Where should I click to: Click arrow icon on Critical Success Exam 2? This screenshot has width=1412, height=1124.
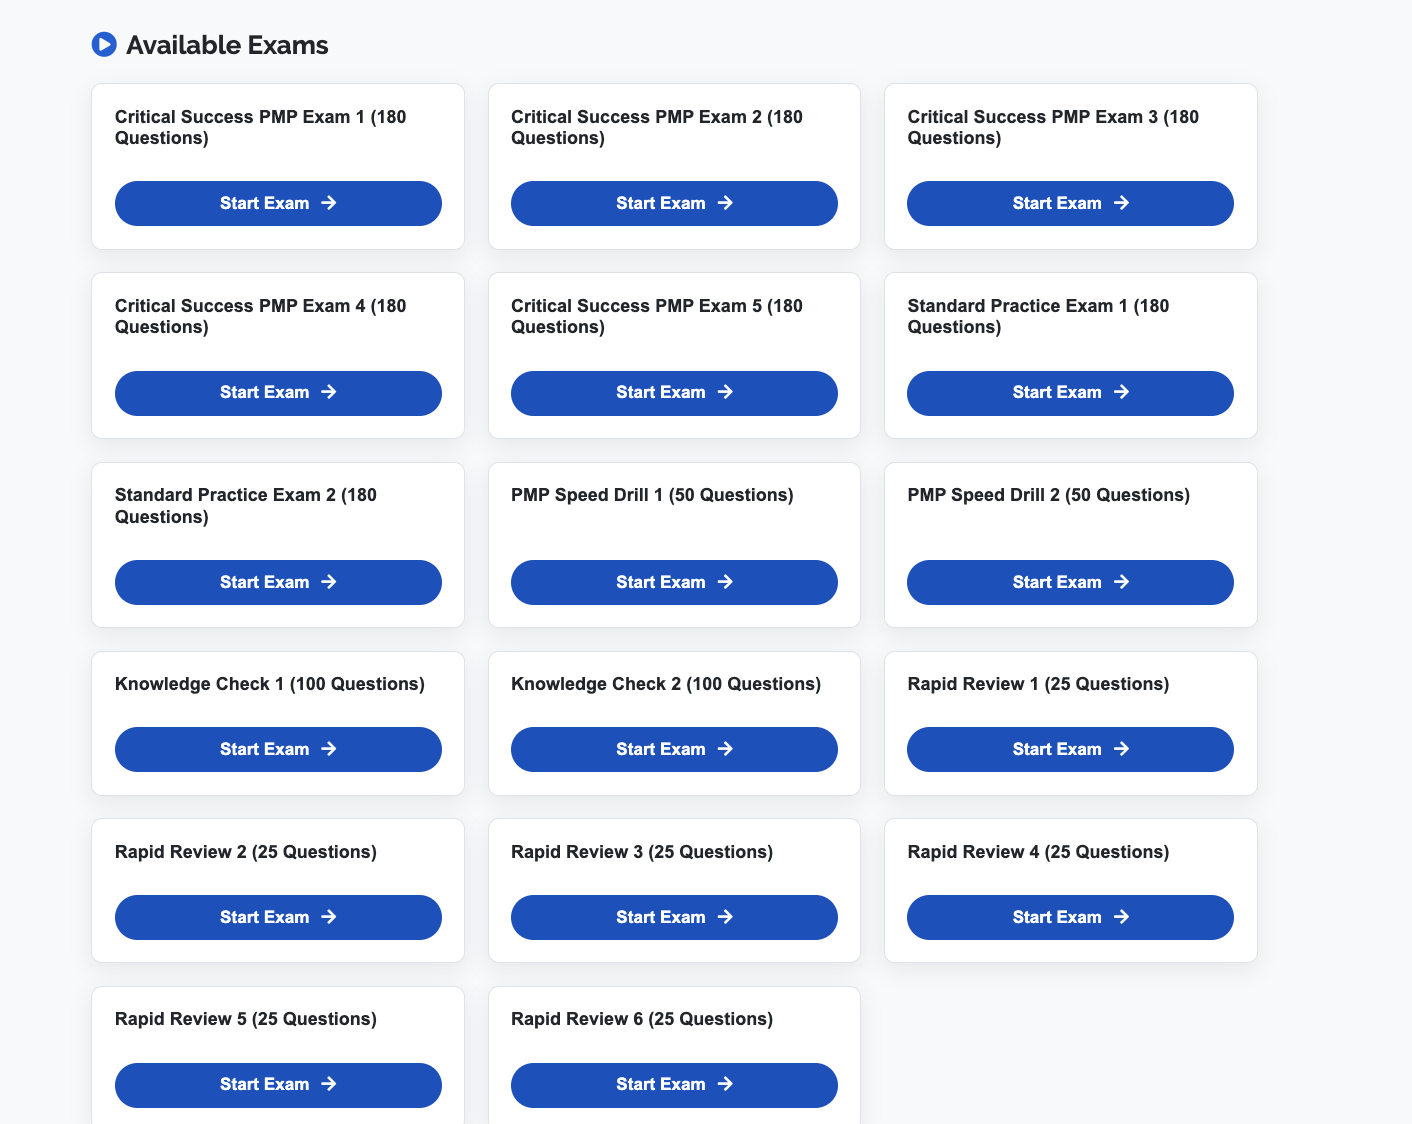point(726,203)
